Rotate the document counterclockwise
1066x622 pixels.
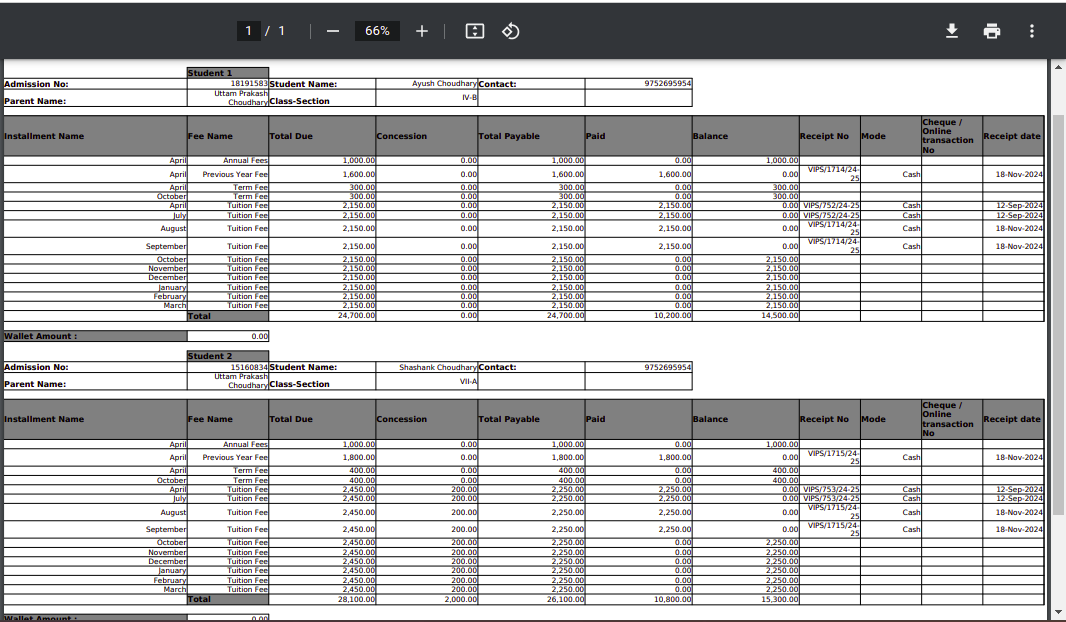[x=510, y=31]
